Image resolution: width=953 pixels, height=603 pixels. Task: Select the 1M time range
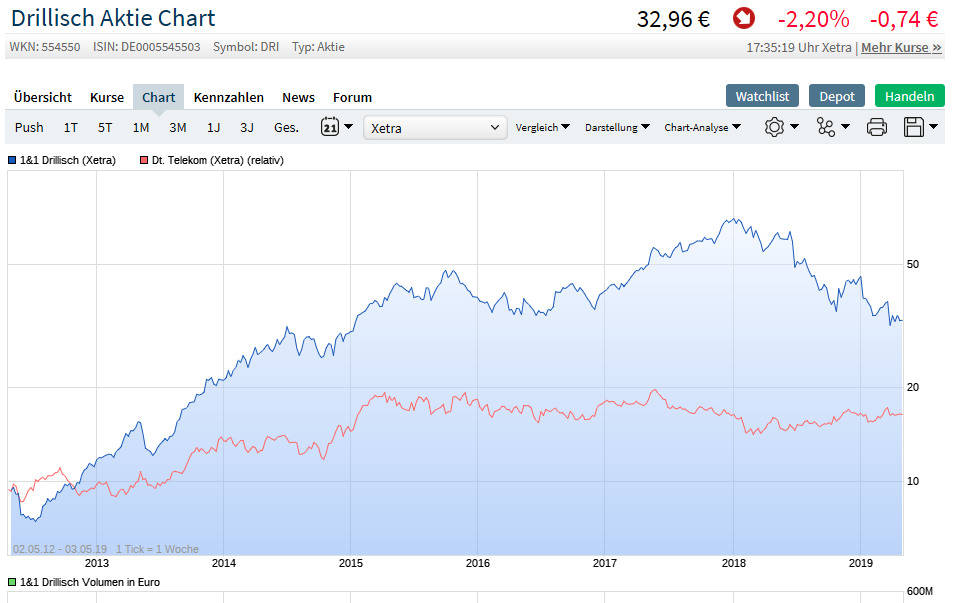coord(141,127)
